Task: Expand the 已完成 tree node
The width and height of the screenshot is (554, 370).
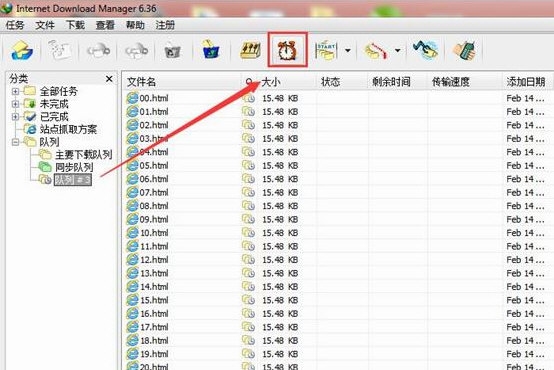Action: (x=15, y=116)
